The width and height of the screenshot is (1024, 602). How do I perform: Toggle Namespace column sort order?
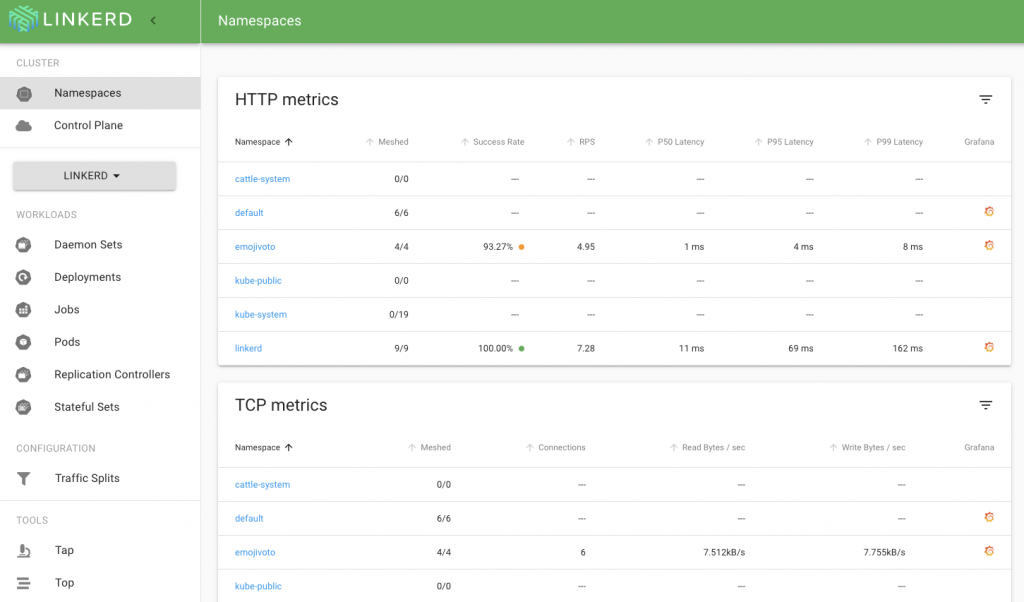click(263, 141)
